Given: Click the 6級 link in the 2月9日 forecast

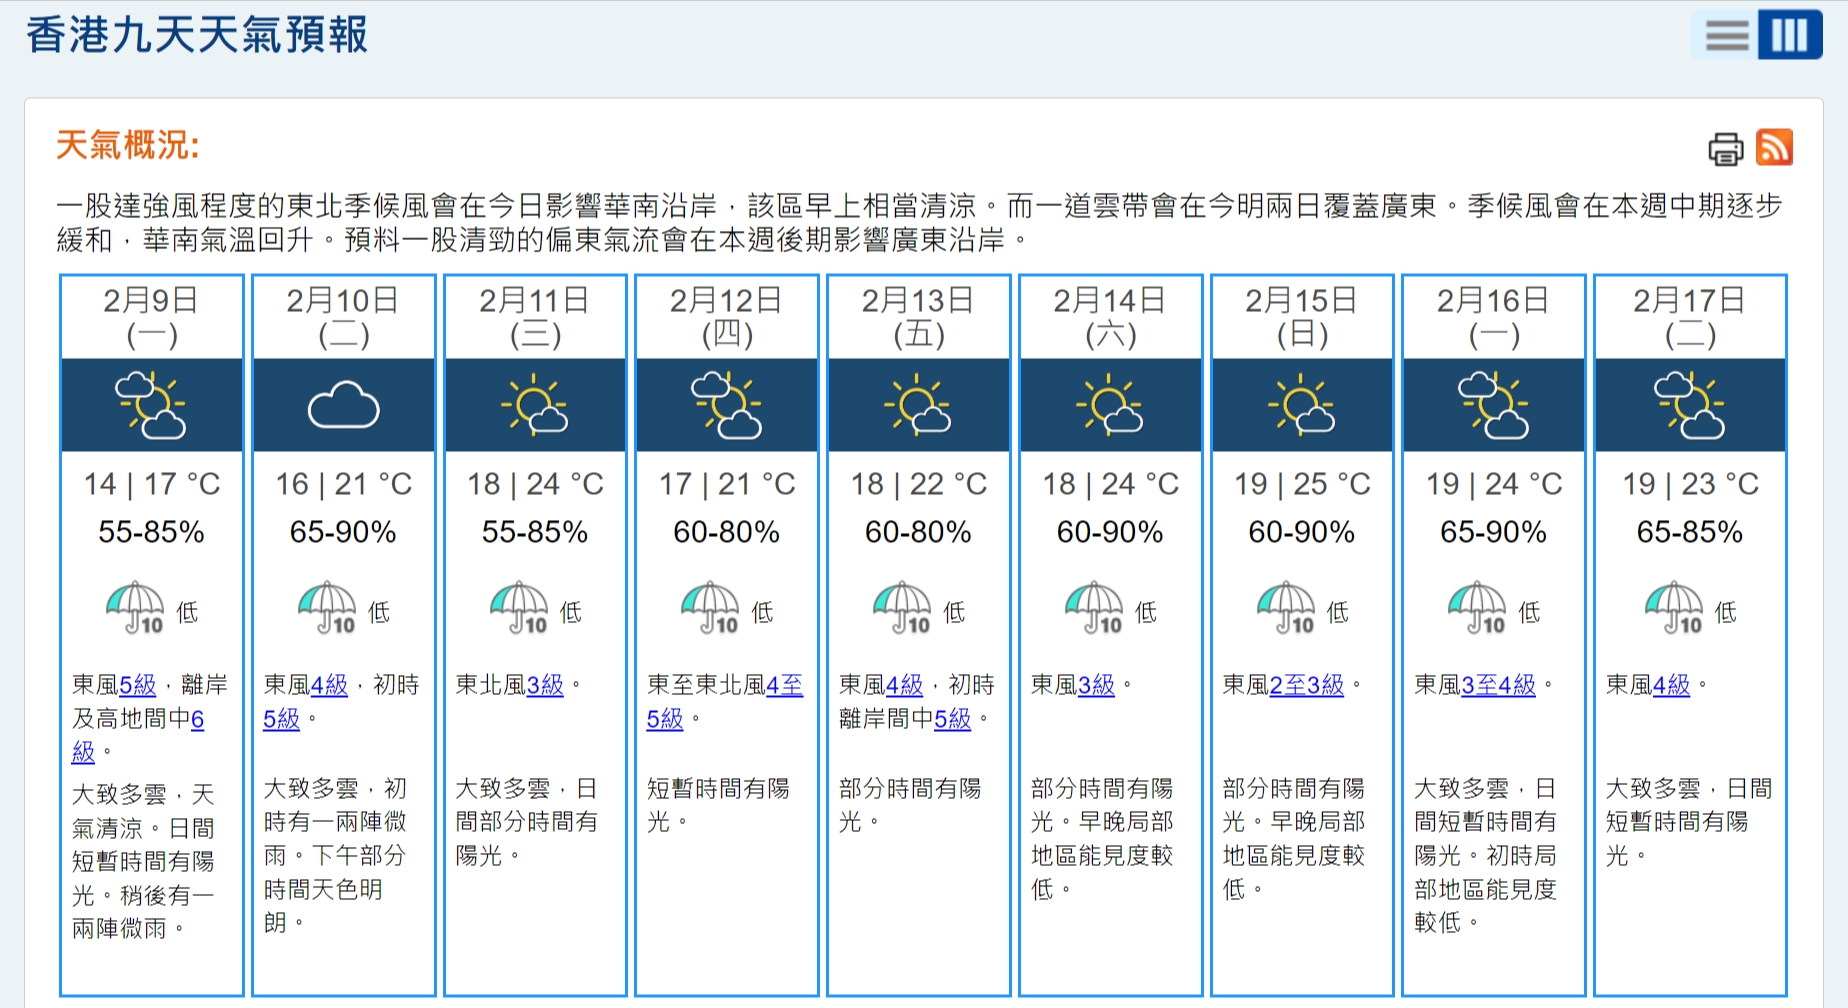Looking at the screenshot, I should (197, 722).
